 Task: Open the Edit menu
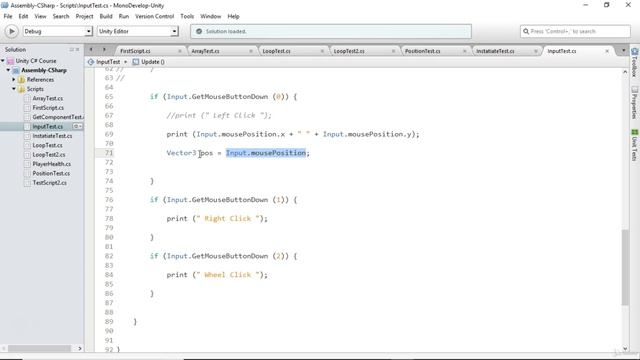[23, 16]
